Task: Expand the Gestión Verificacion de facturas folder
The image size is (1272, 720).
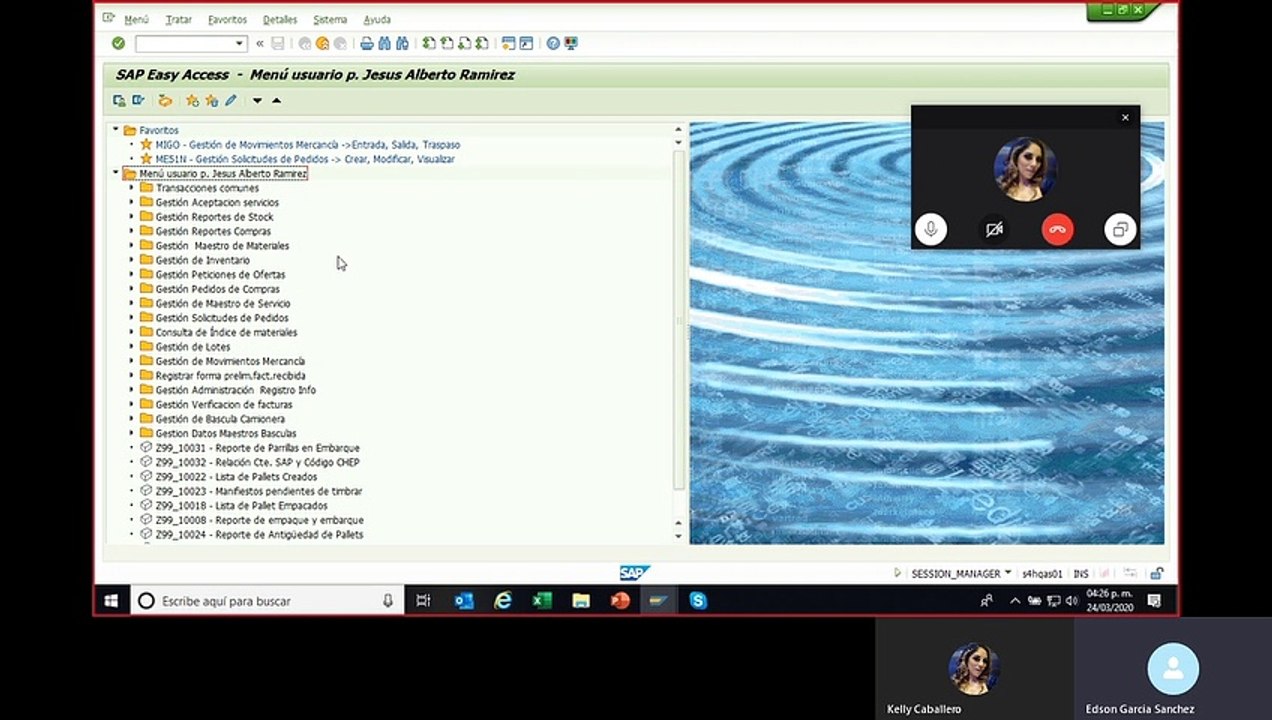Action: click(131, 405)
